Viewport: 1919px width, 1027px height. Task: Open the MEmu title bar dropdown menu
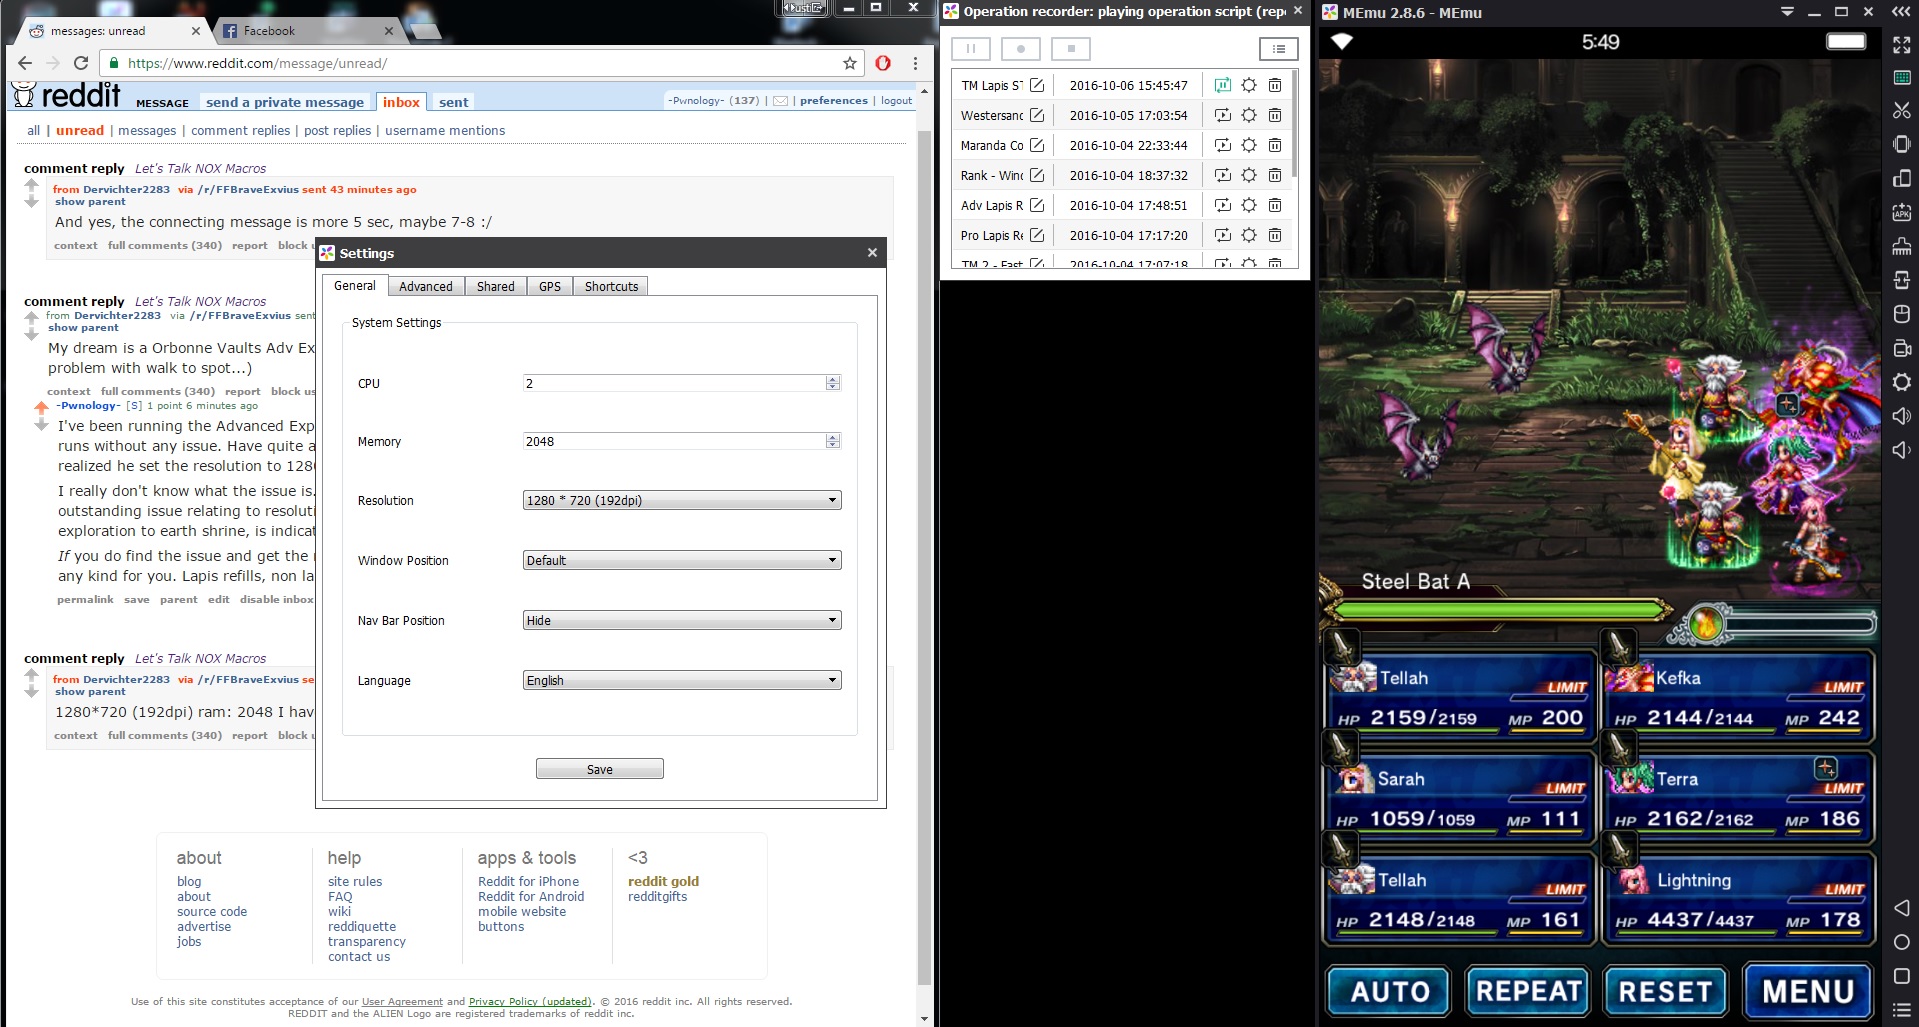(1787, 12)
